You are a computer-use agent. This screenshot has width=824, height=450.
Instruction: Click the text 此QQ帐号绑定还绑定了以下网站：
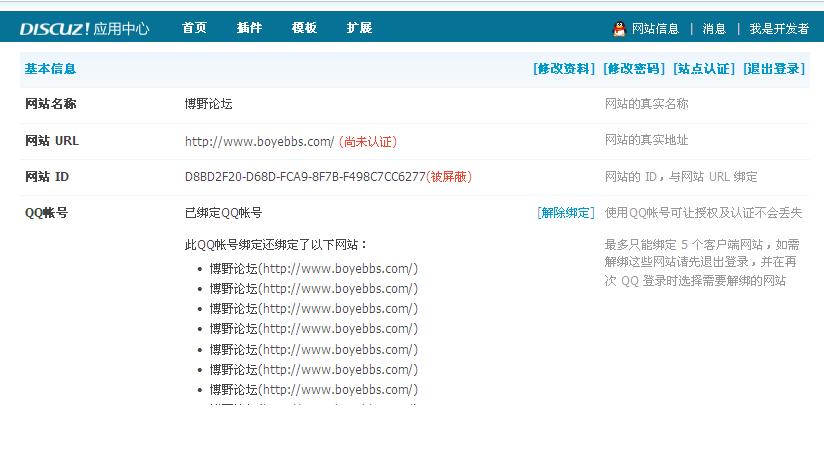276,245
